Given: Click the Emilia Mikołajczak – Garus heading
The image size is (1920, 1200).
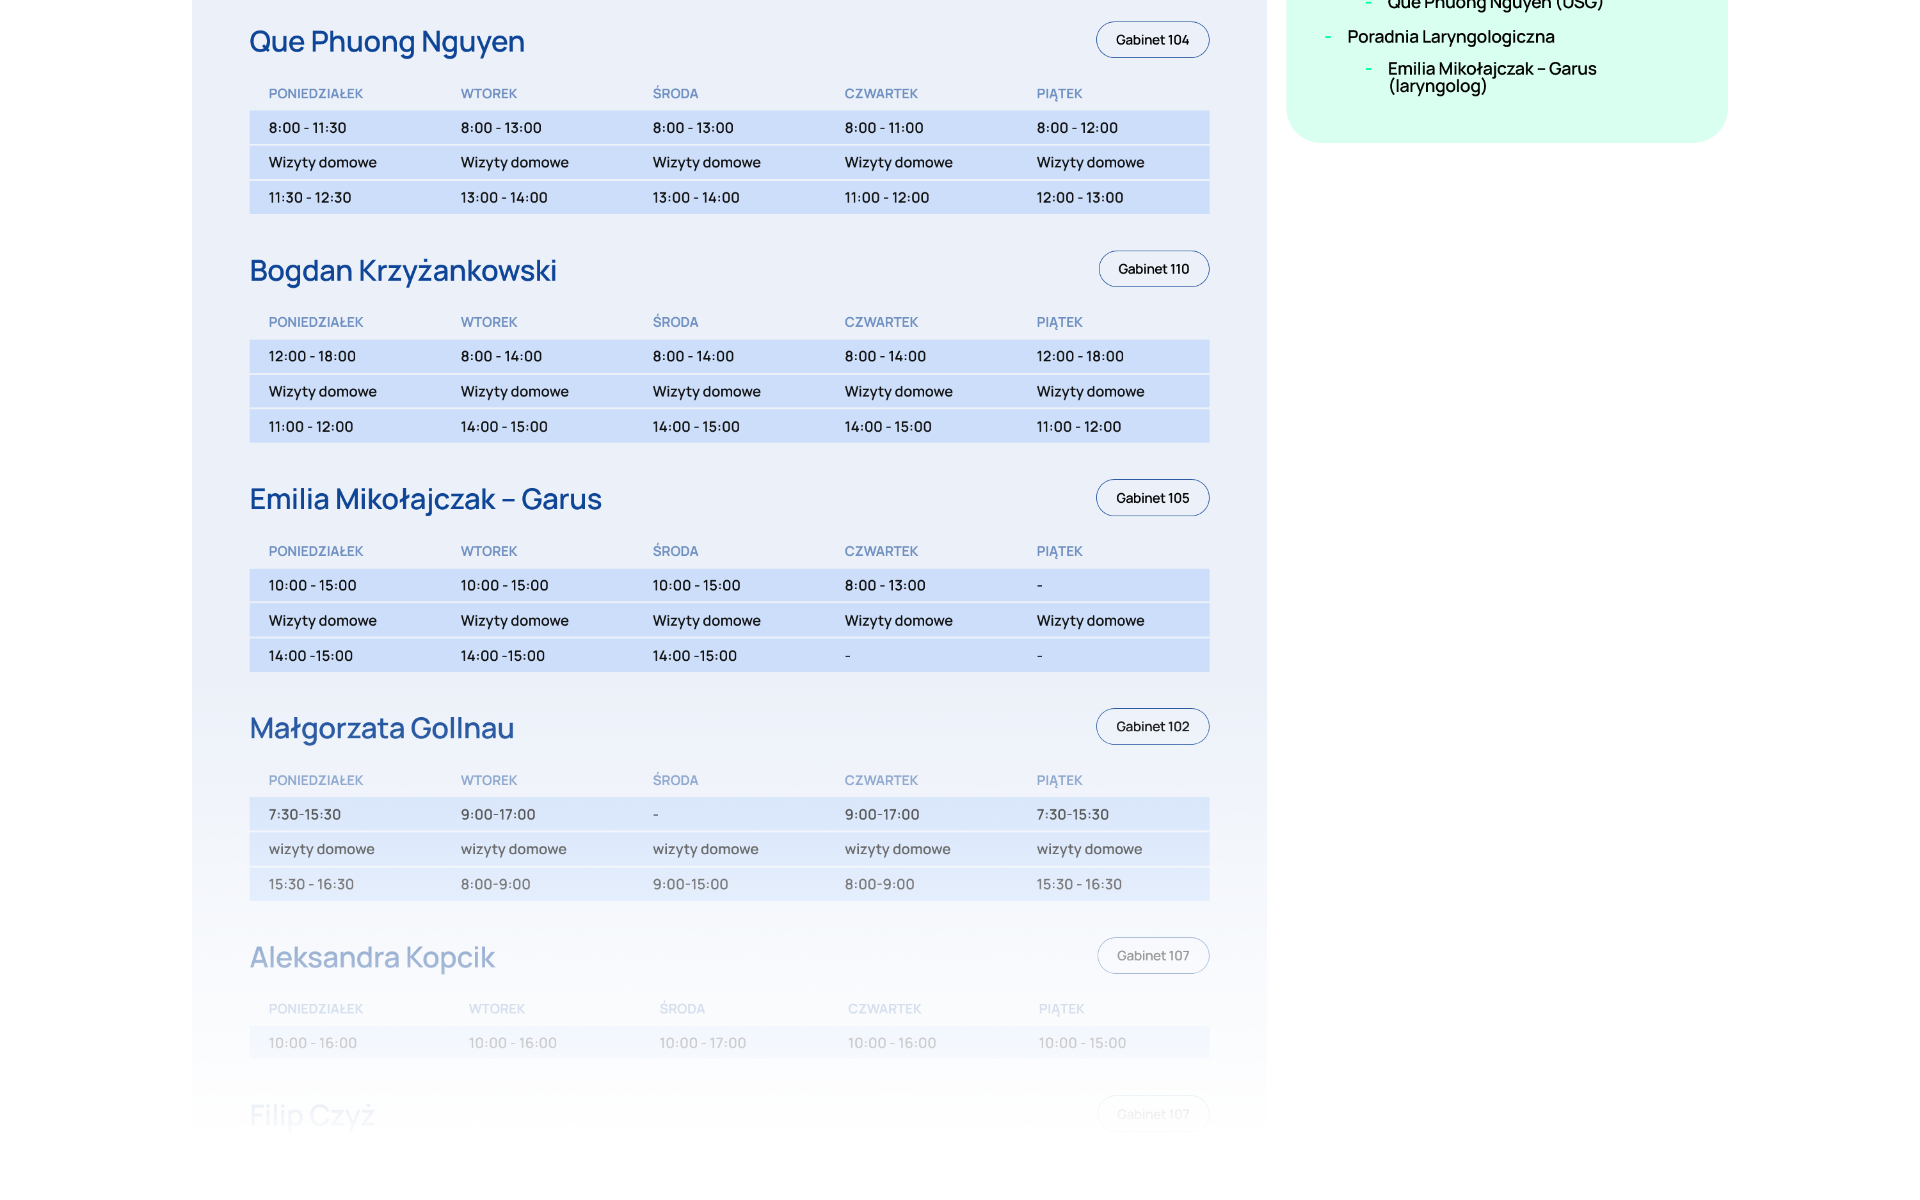Looking at the screenshot, I should pyautogui.click(x=425, y=499).
